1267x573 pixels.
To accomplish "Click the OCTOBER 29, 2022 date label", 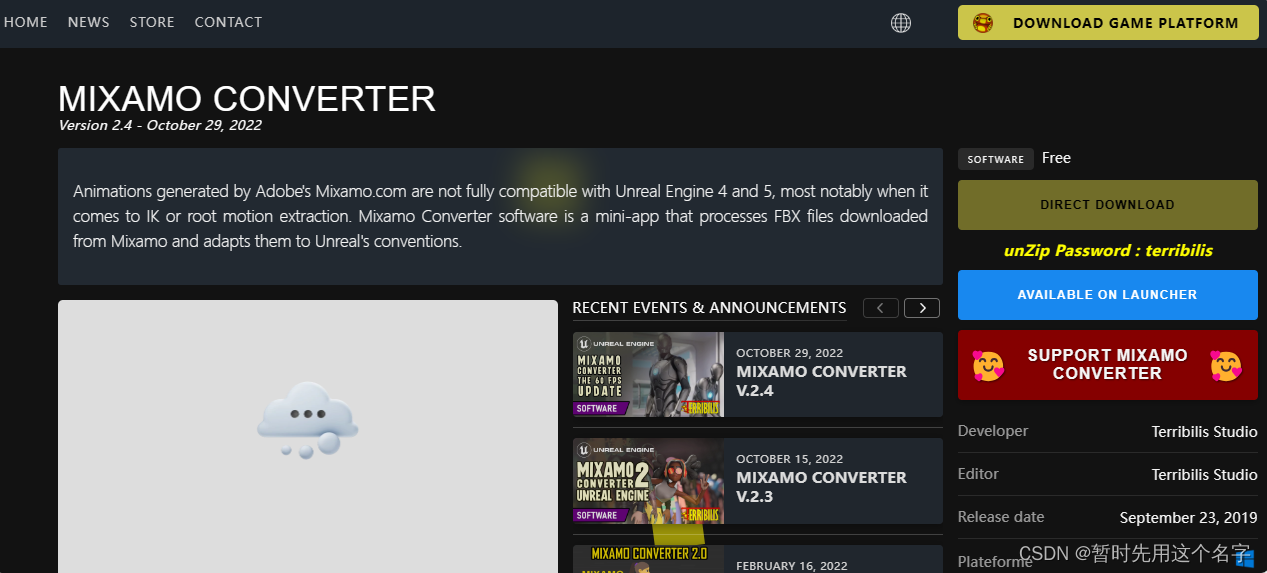I will point(790,353).
